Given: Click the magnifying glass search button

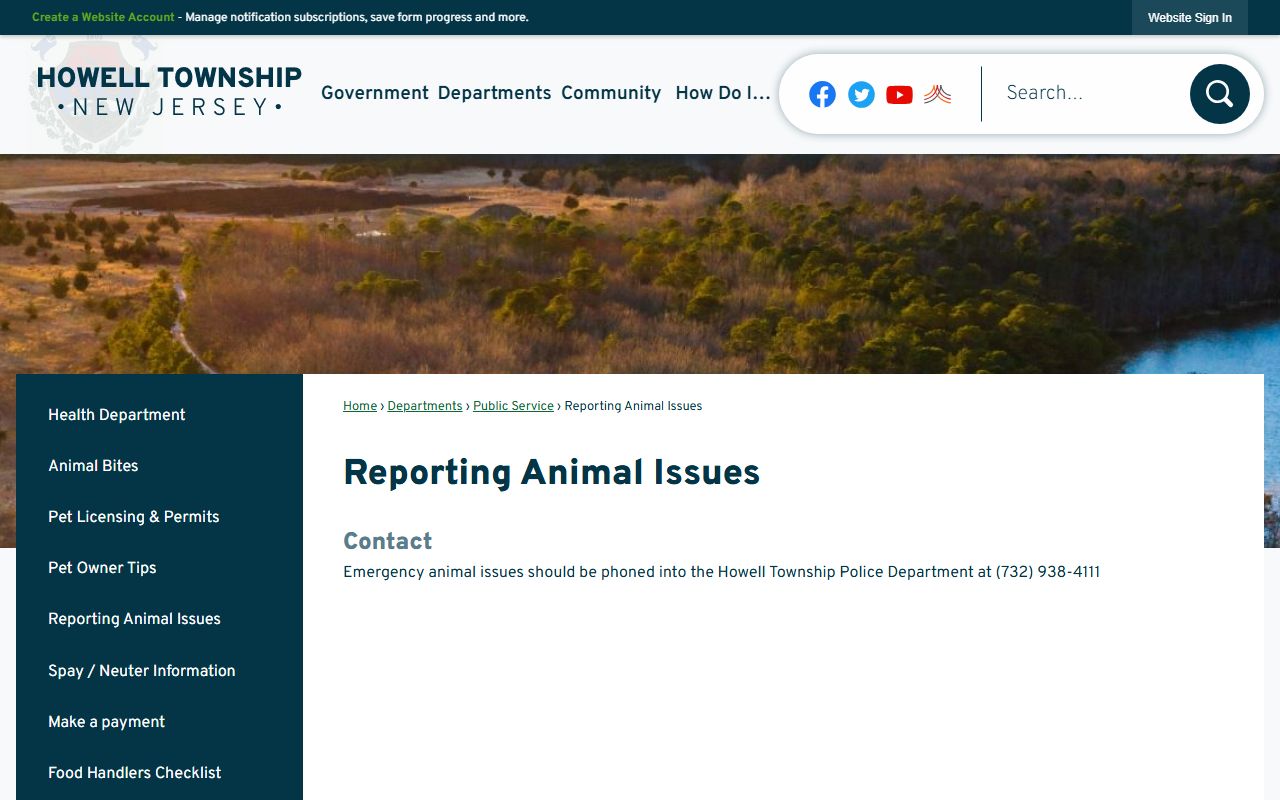Looking at the screenshot, I should [x=1219, y=94].
